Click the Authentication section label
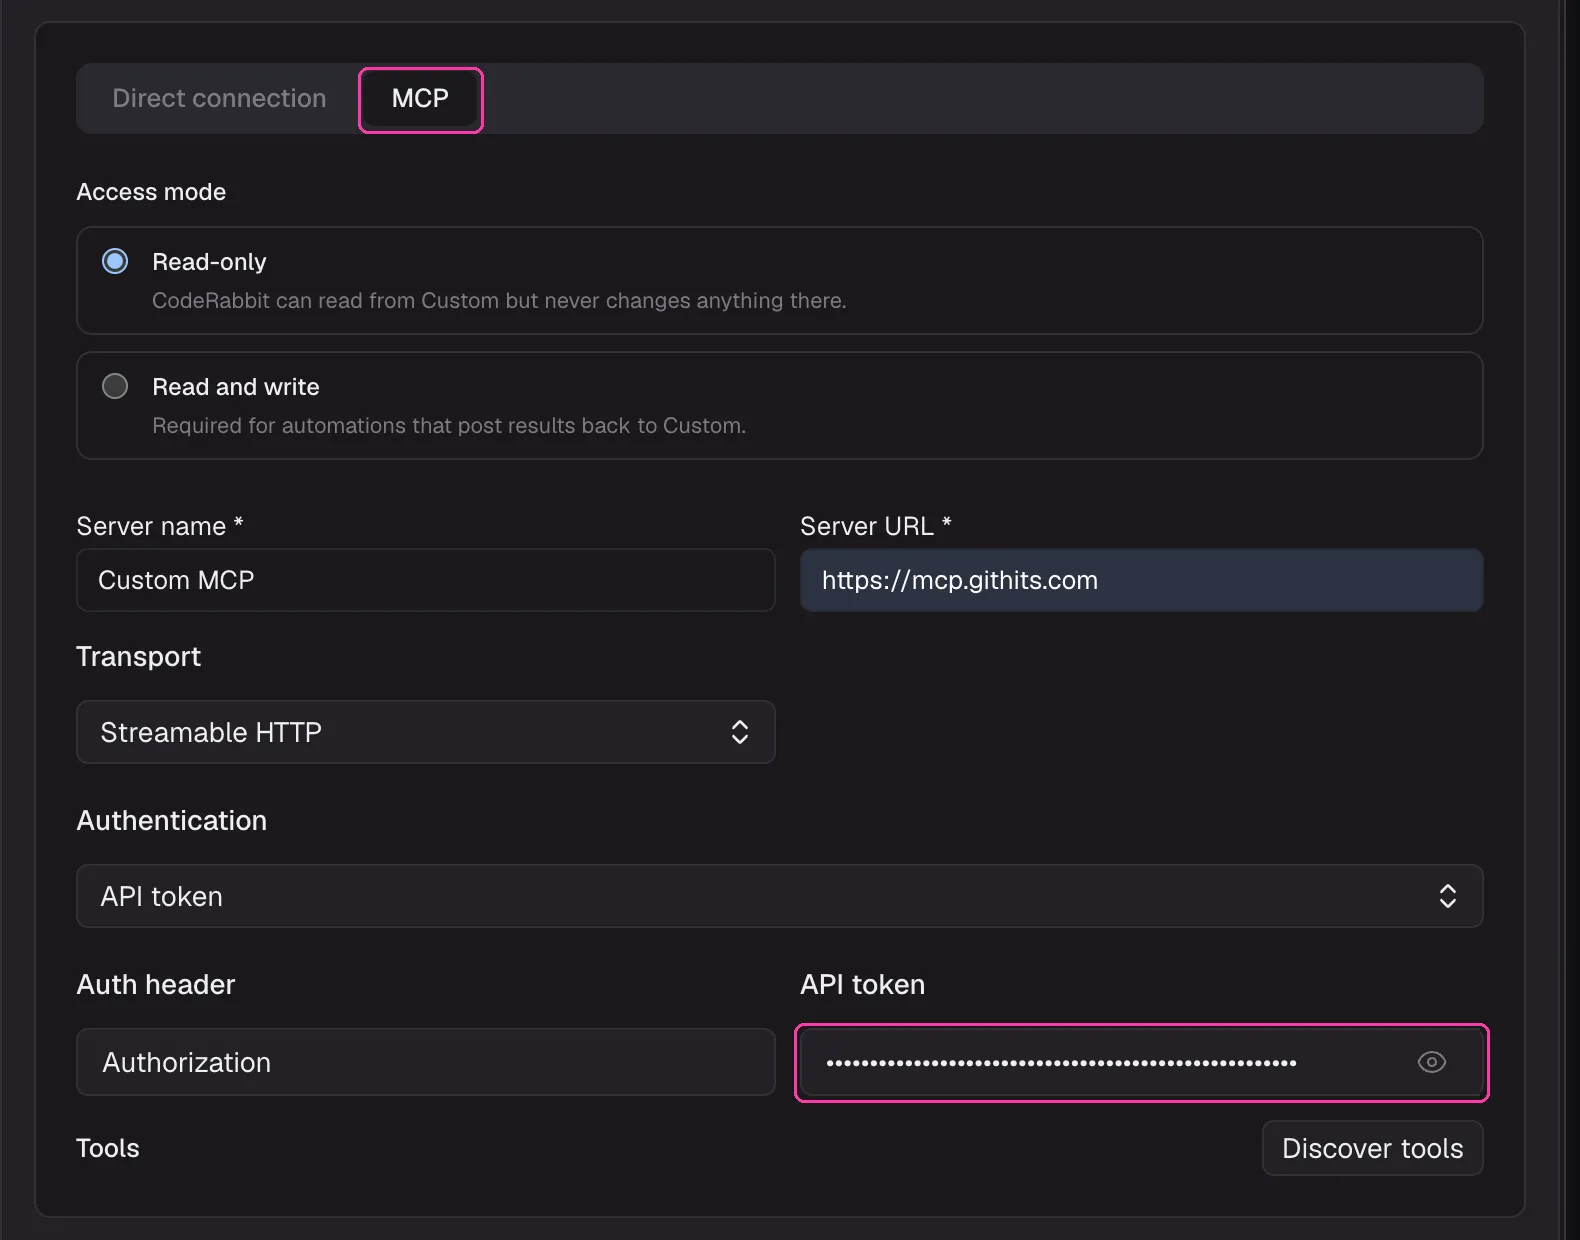Screen dimensions: 1580x1240 click(172, 820)
